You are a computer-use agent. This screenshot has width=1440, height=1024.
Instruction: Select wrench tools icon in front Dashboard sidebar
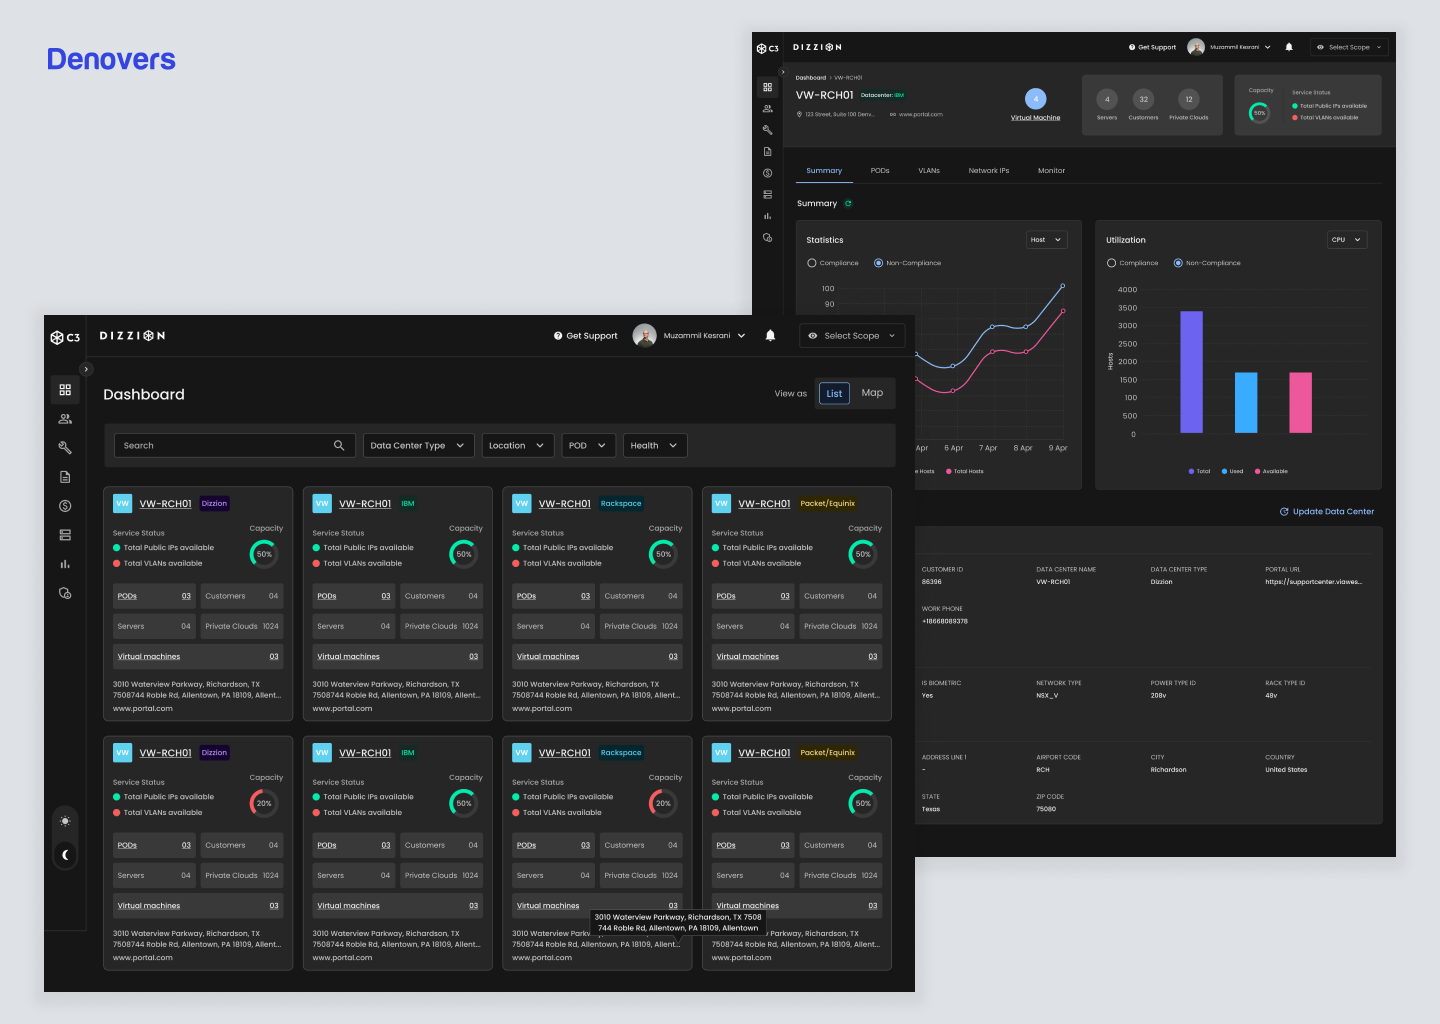point(65,448)
